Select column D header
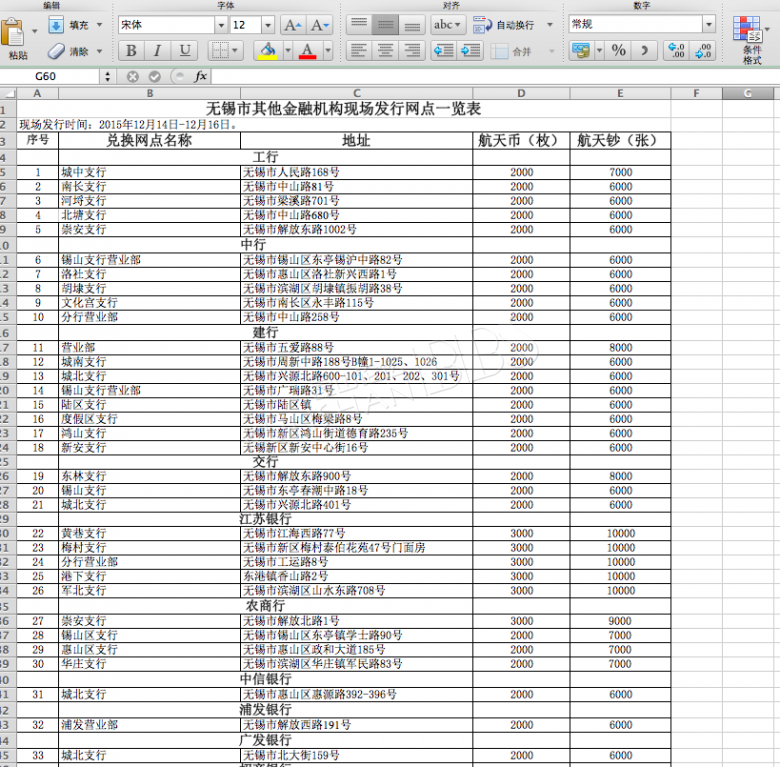The width and height of the screenshot is (780, 767). point(521,93)
